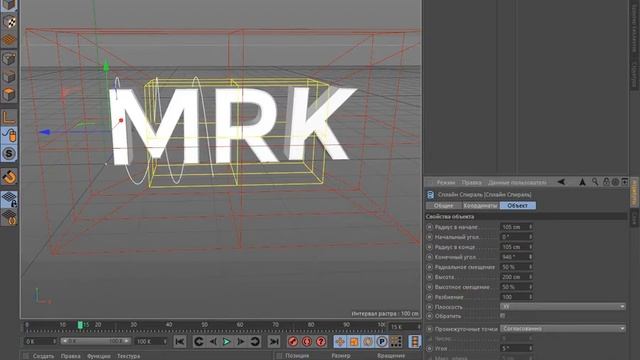The width and height of the screenshot is (640, 360).
Task: Switch to Polygons mode orange-top cube icon
Action: (x=9, y=94)
